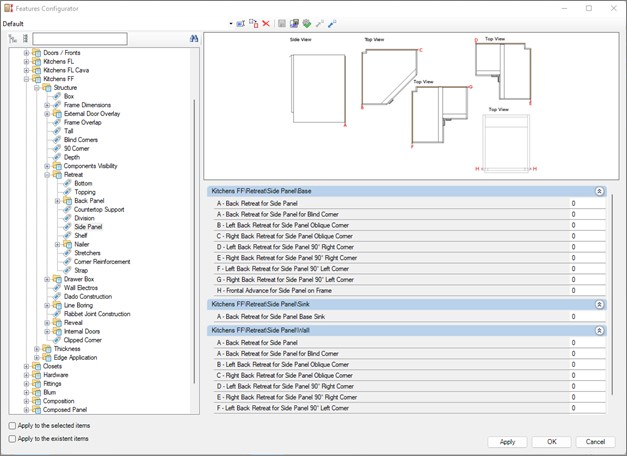632x464 pixels.
Task: Click the tree search input field
Action: 79,39
